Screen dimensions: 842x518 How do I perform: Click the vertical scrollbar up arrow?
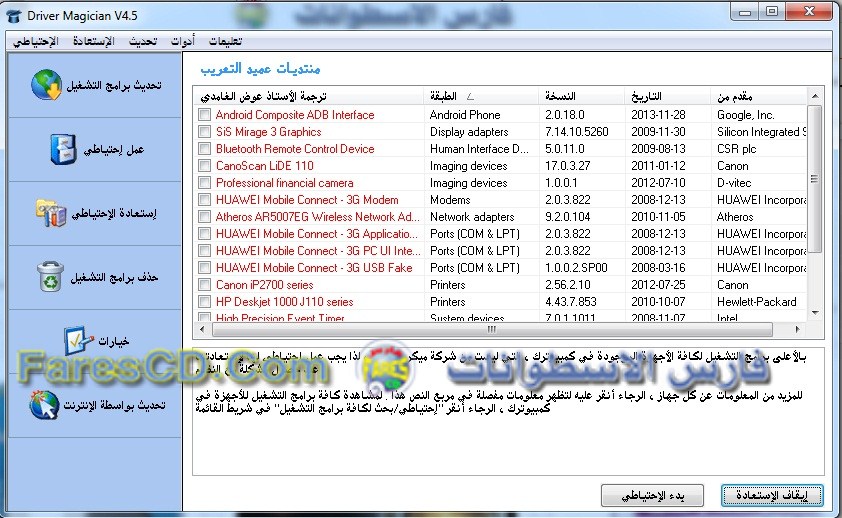(x=815, y=96)
